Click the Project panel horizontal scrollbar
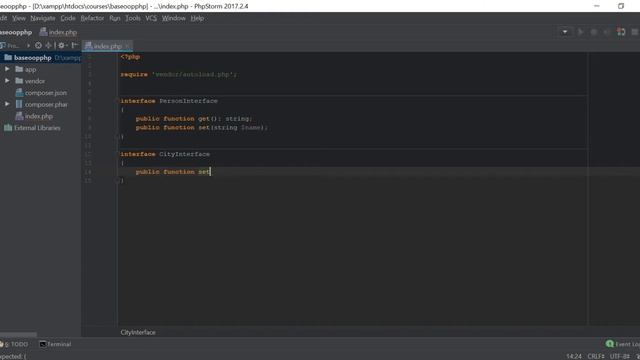This screenshot has width=640, height=360. tap(18, 334)
